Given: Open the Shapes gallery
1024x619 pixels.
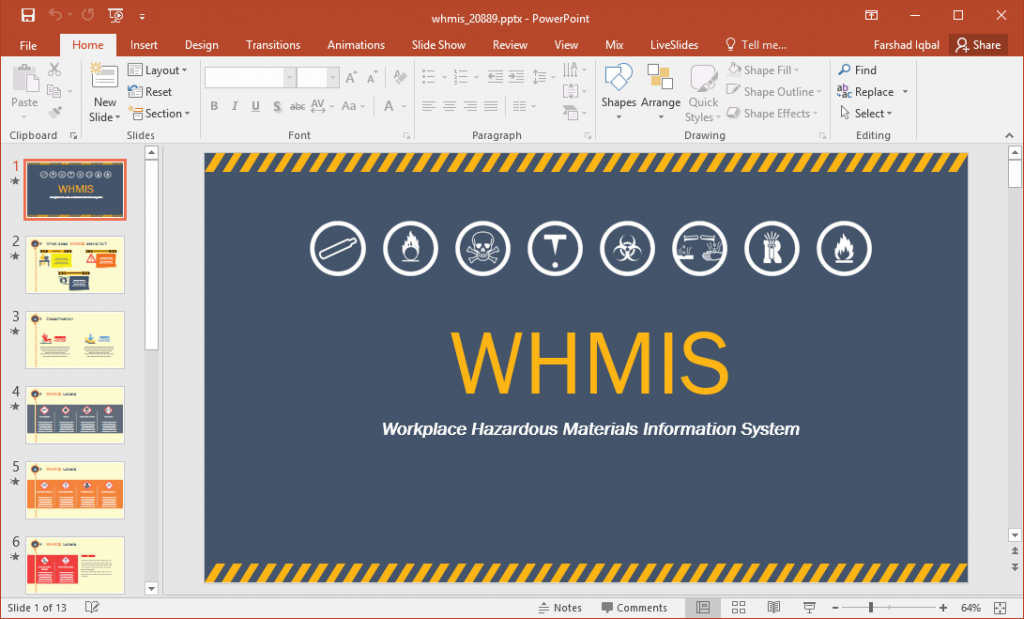Looking at the screenshot, I should (x=618, y=90).
